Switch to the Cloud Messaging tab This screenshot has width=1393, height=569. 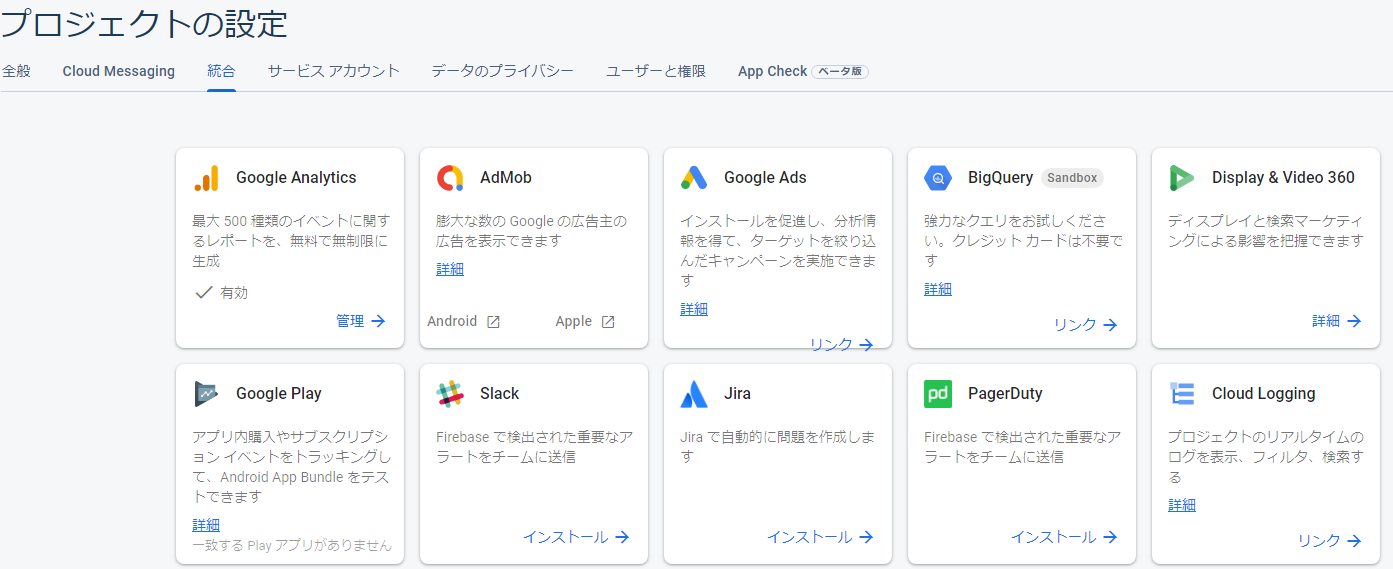118,71
